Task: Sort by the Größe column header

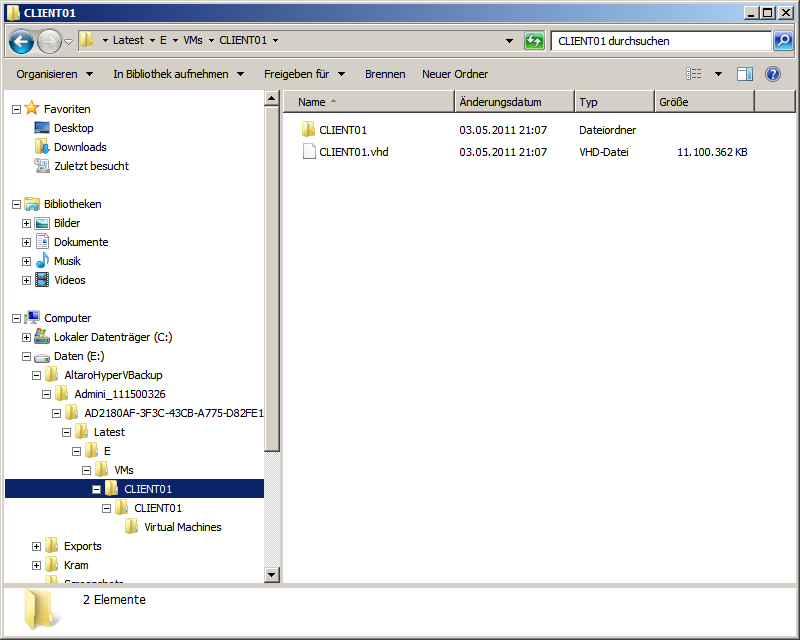Action: pos(704,102)
